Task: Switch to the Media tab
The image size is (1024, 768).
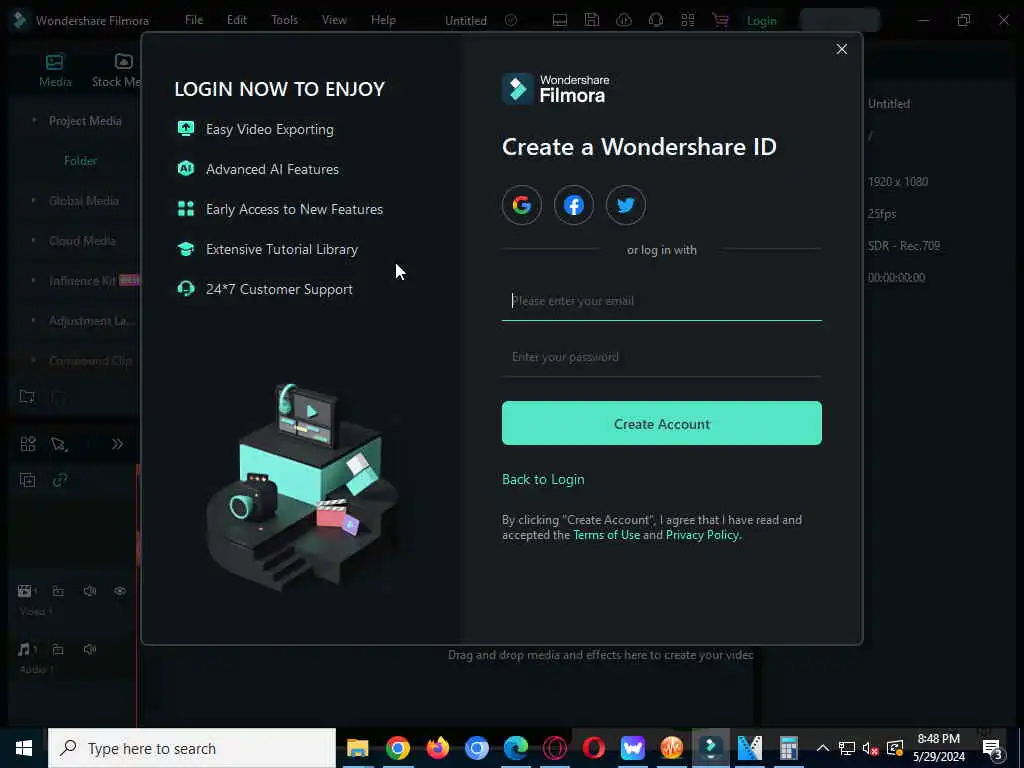Action: pyautogui.click(x=55, y=71)
